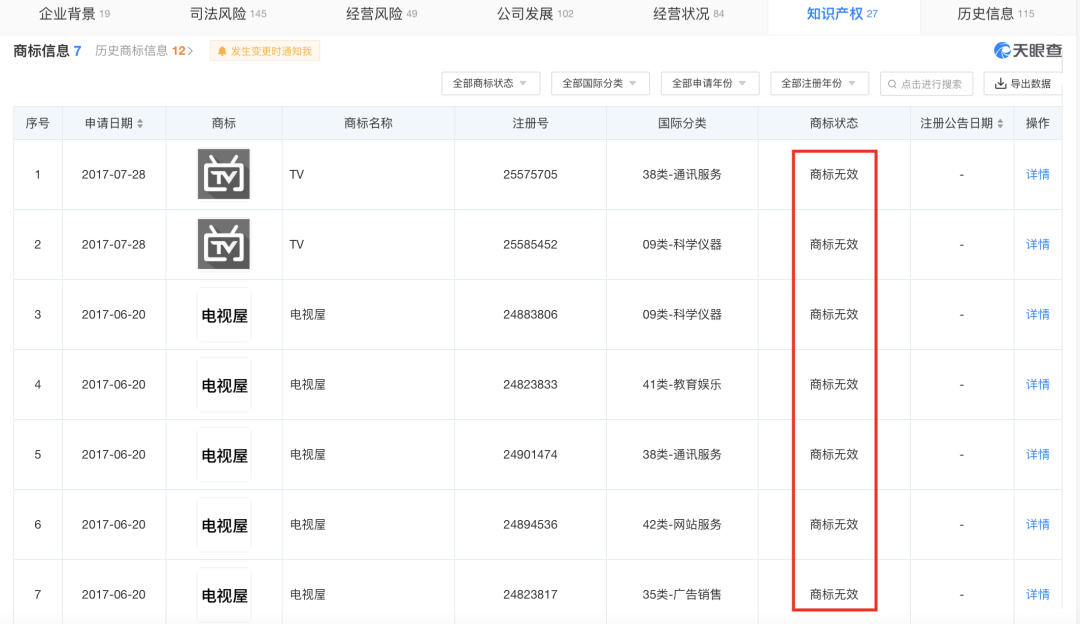The width and height of the screenshot is (1080, 624).
Task: Click registration number 24823817
Action: (530, 594)
